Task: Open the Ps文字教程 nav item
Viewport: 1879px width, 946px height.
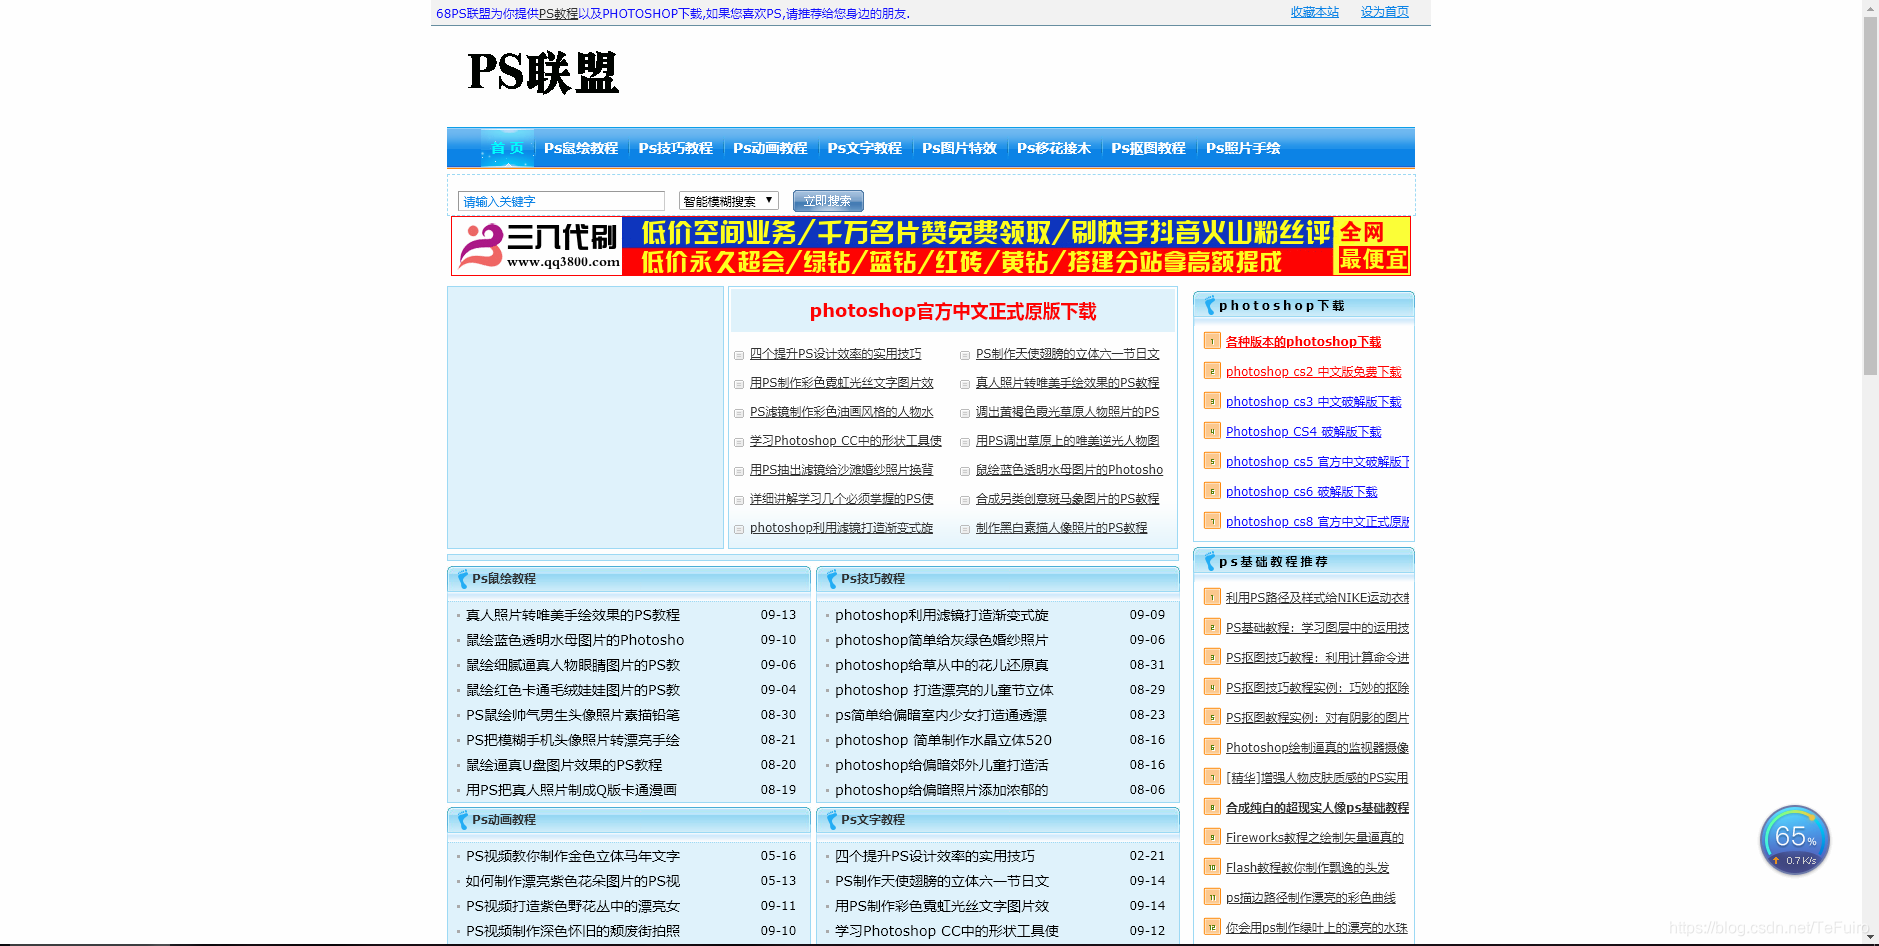Action: [x=865, y=148]
